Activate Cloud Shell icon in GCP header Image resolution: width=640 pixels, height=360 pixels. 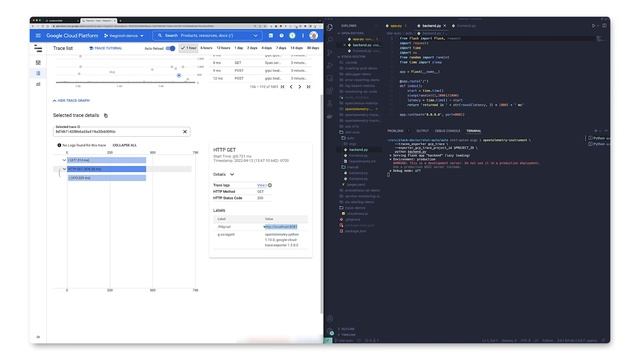pyautogui.click(x=271, y=36)
